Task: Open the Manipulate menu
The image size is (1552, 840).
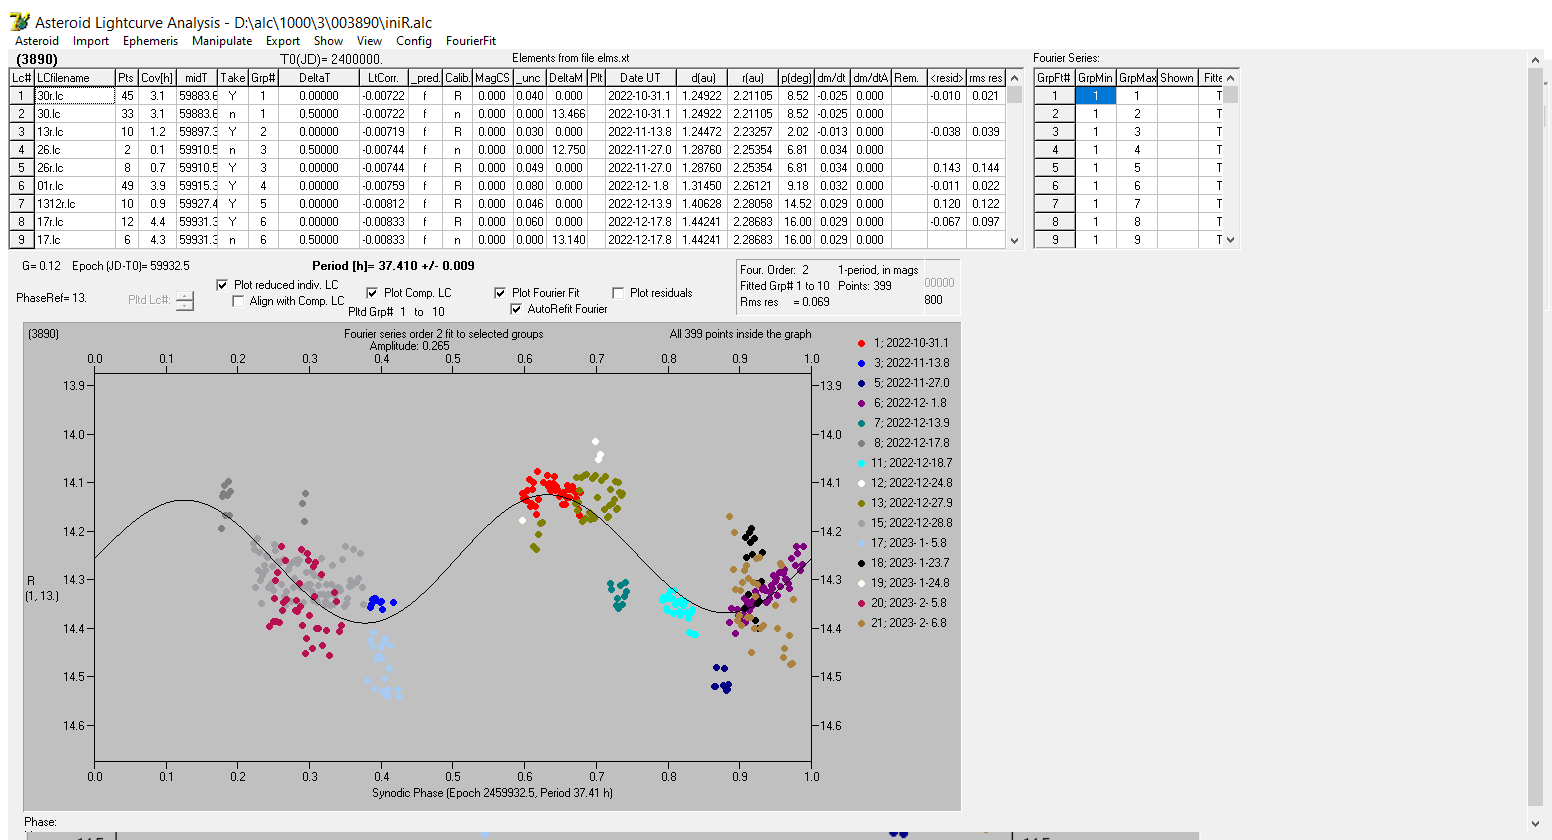Action: coord(222,41)
